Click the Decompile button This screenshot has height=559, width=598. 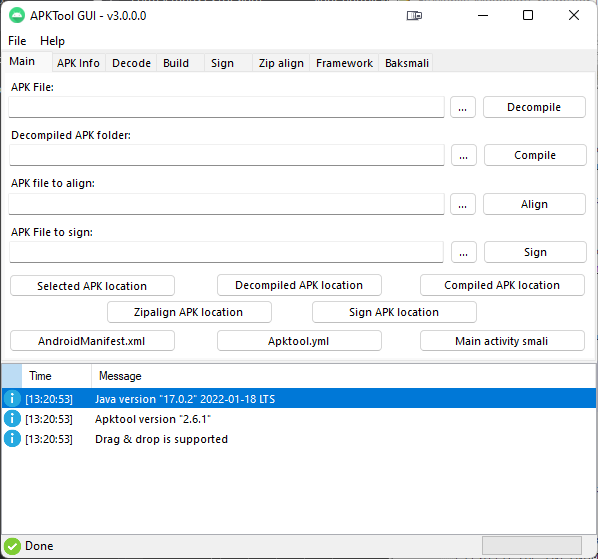[534, 107]
